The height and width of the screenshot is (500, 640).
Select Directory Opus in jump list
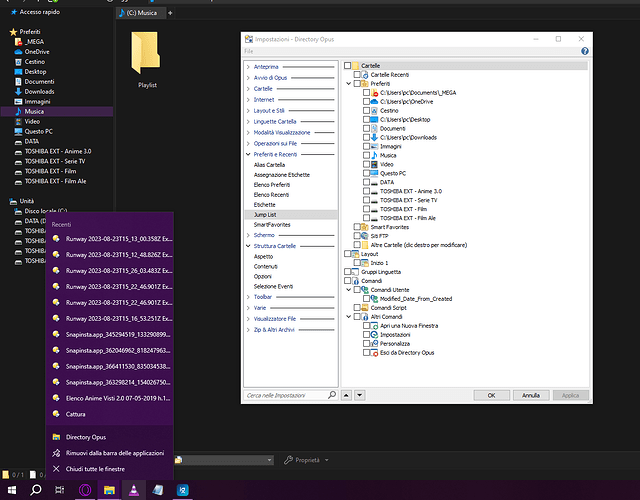109,437
